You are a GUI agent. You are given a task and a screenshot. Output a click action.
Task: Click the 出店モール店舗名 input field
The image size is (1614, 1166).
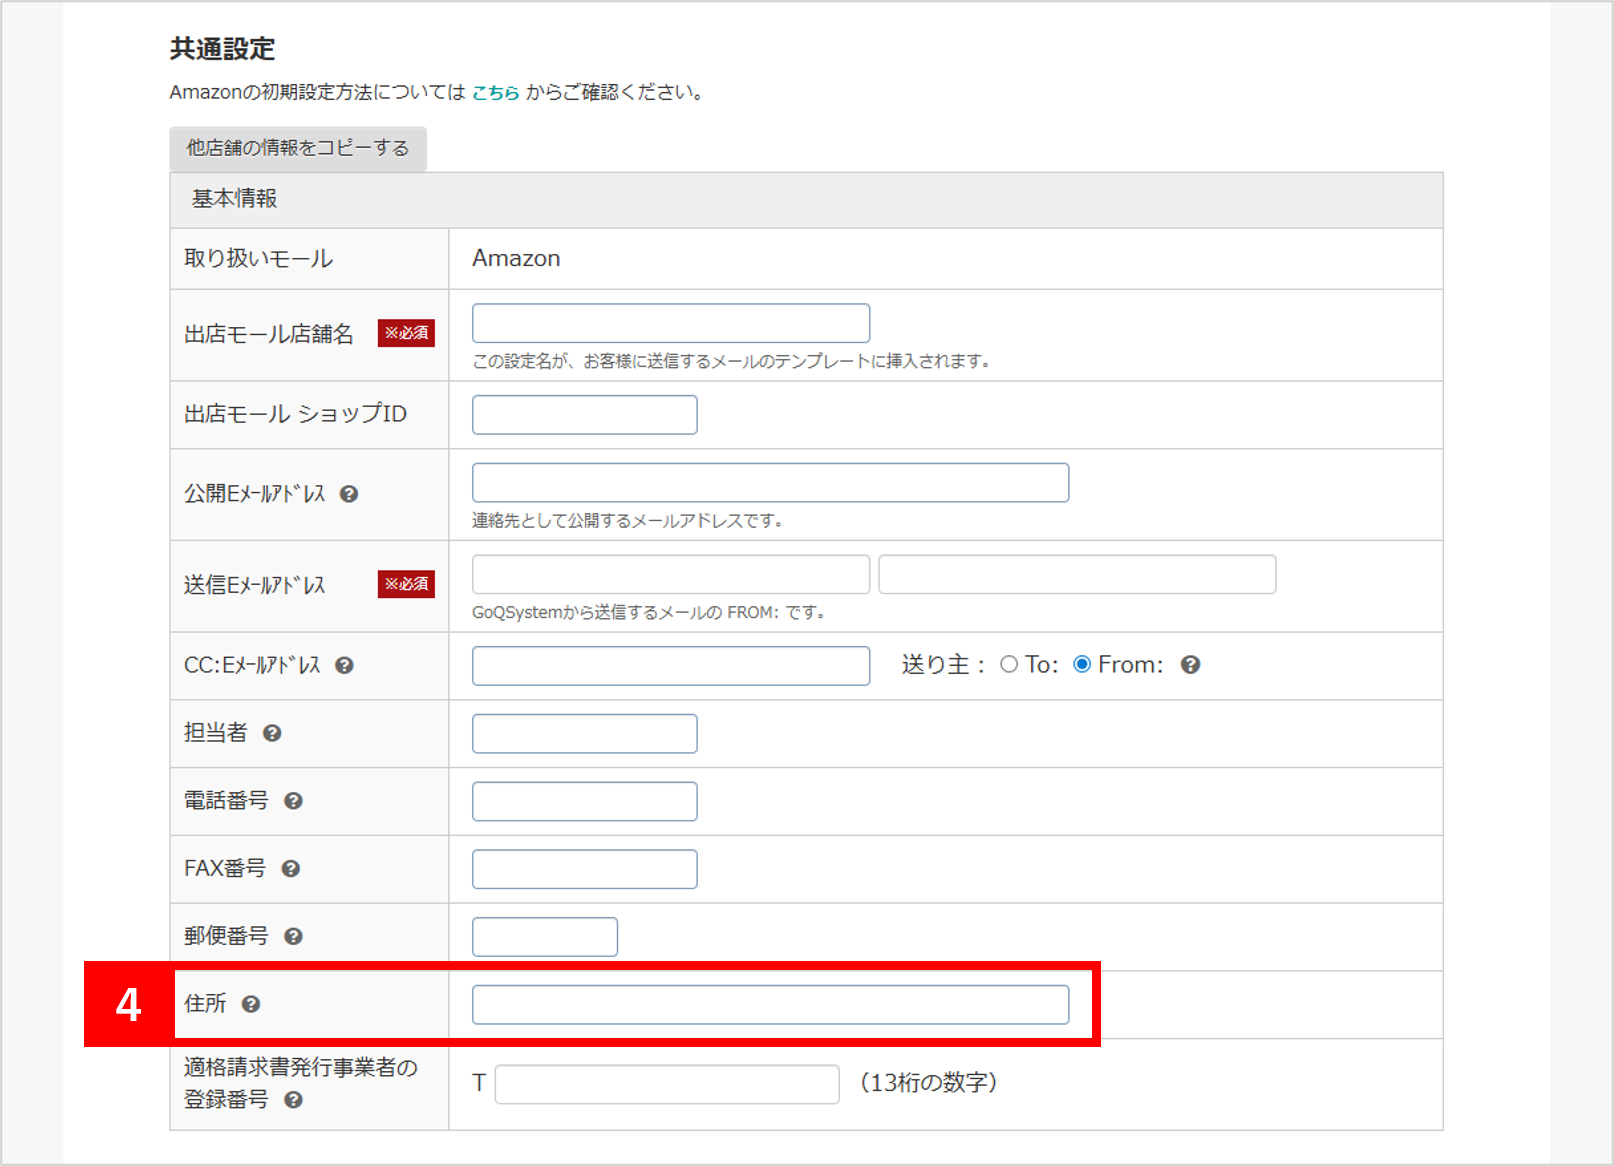[x=670, y=323]
